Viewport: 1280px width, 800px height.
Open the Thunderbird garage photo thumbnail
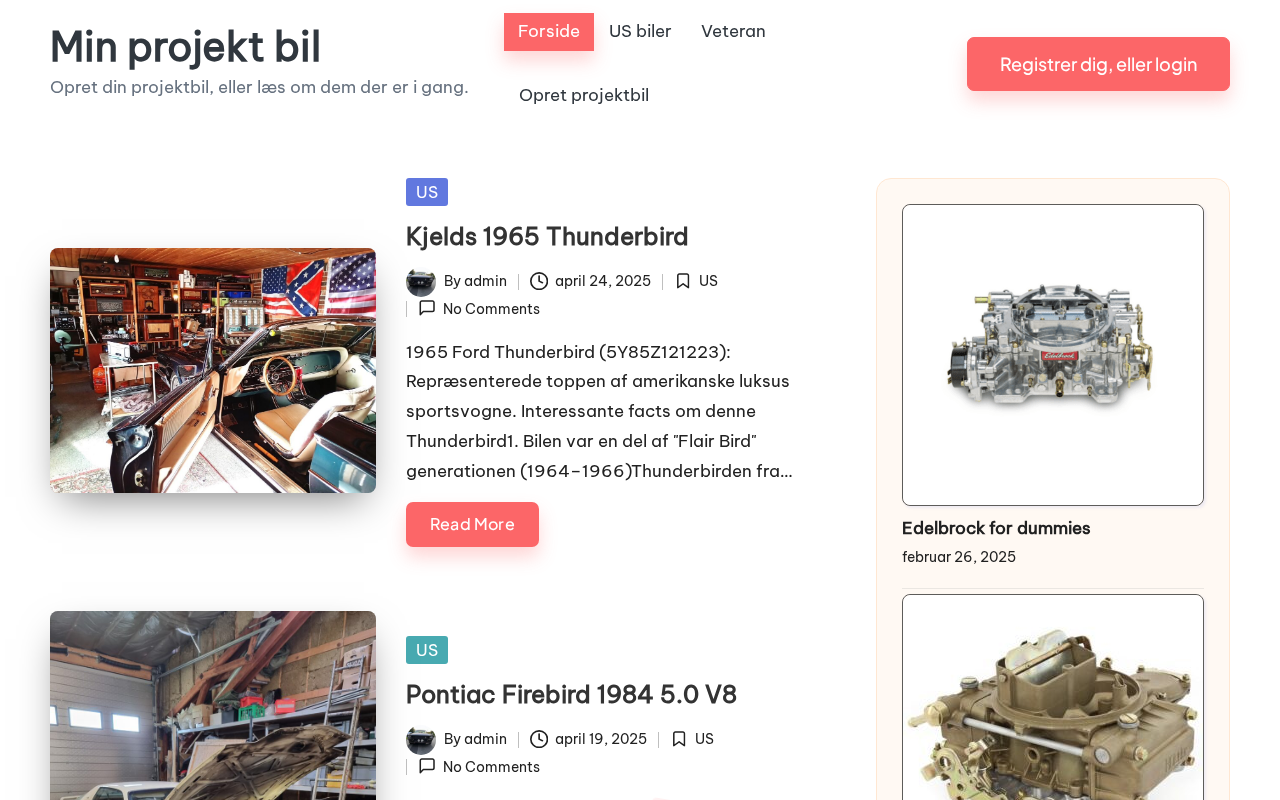[213, 370]
